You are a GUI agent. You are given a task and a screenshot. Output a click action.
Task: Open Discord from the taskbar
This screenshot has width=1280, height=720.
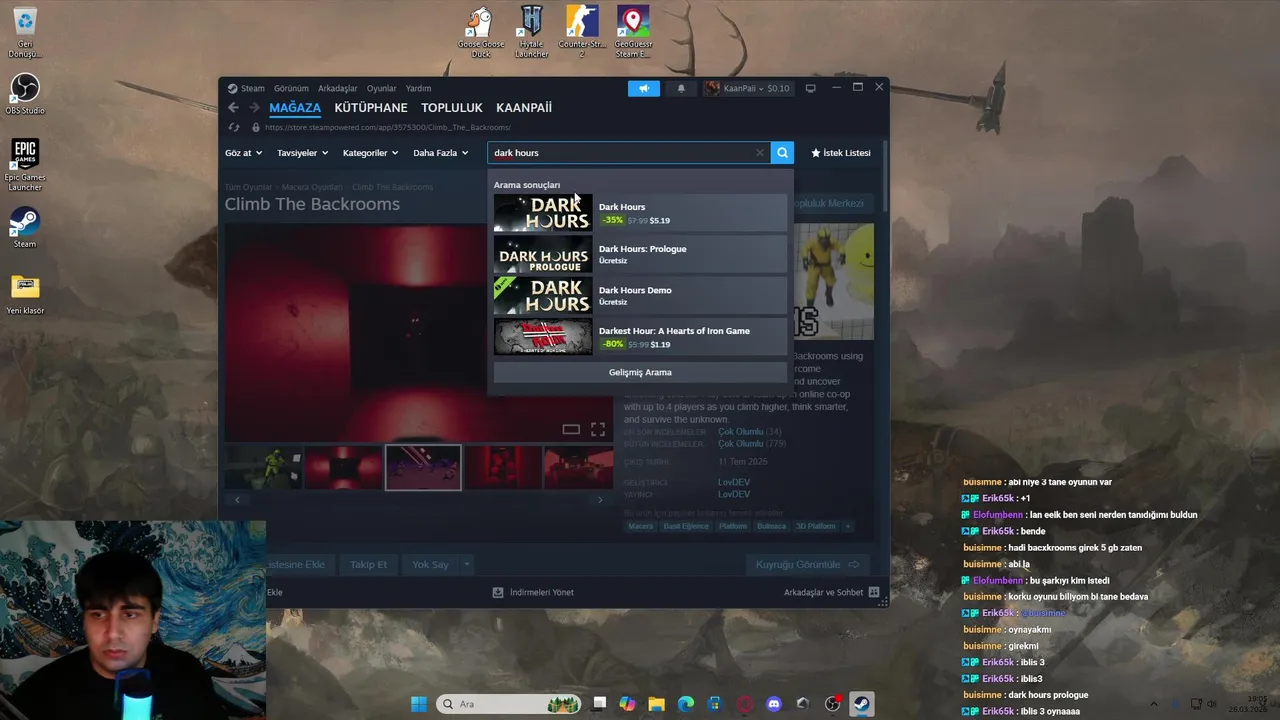click(x=773, y=704)
